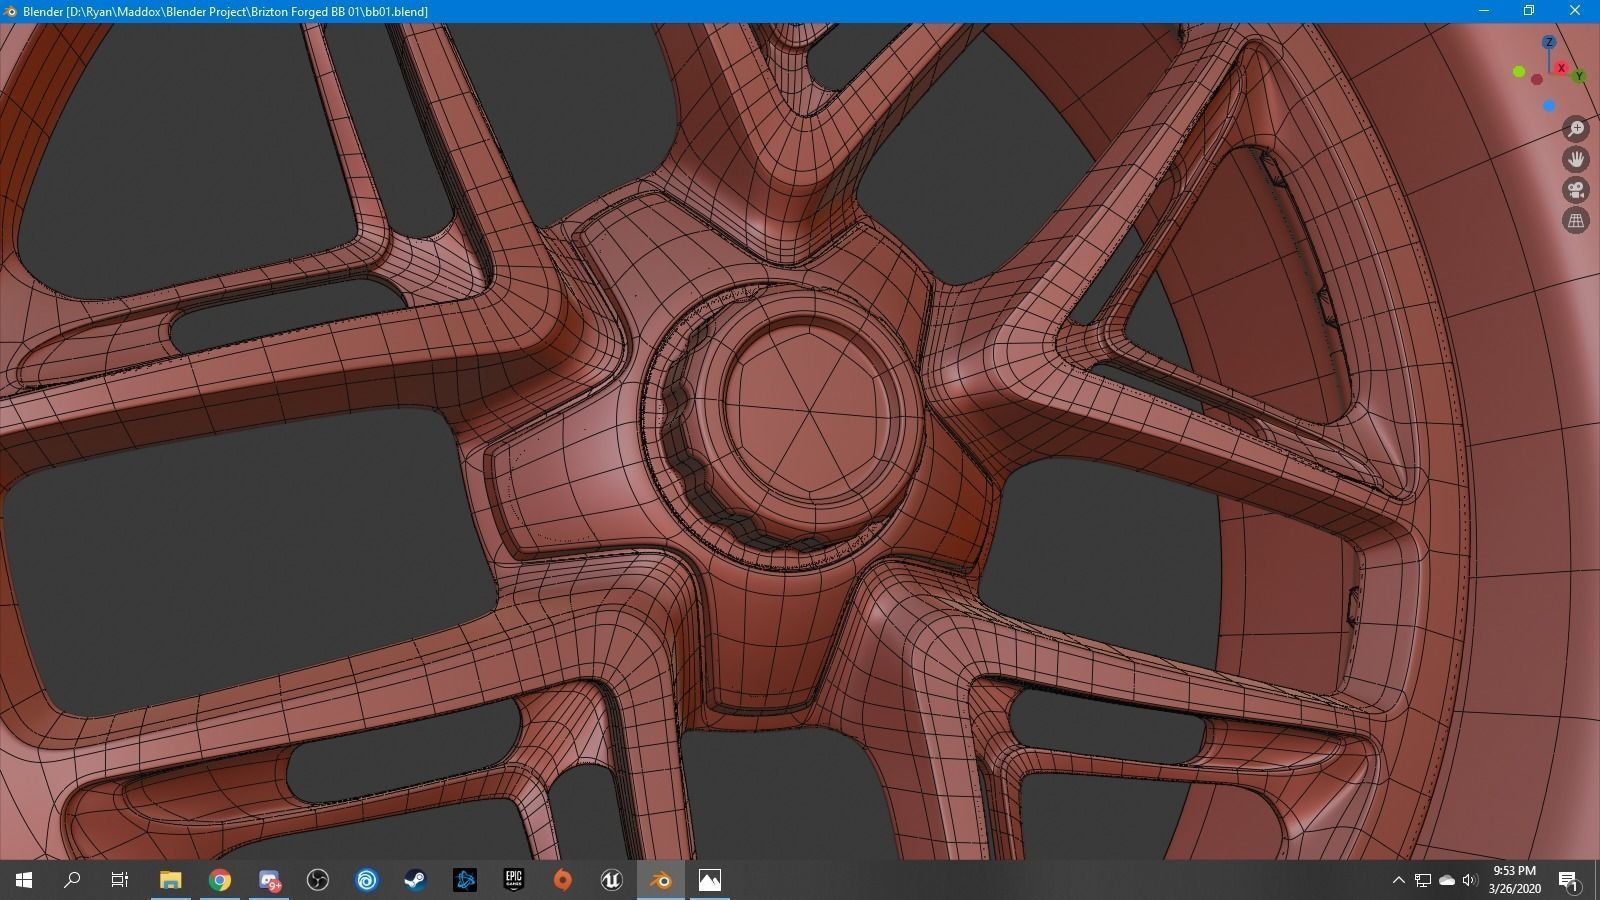The image size is (1600, 900).
Task: Open the volume control in the tray
Action: point(1470,880)
